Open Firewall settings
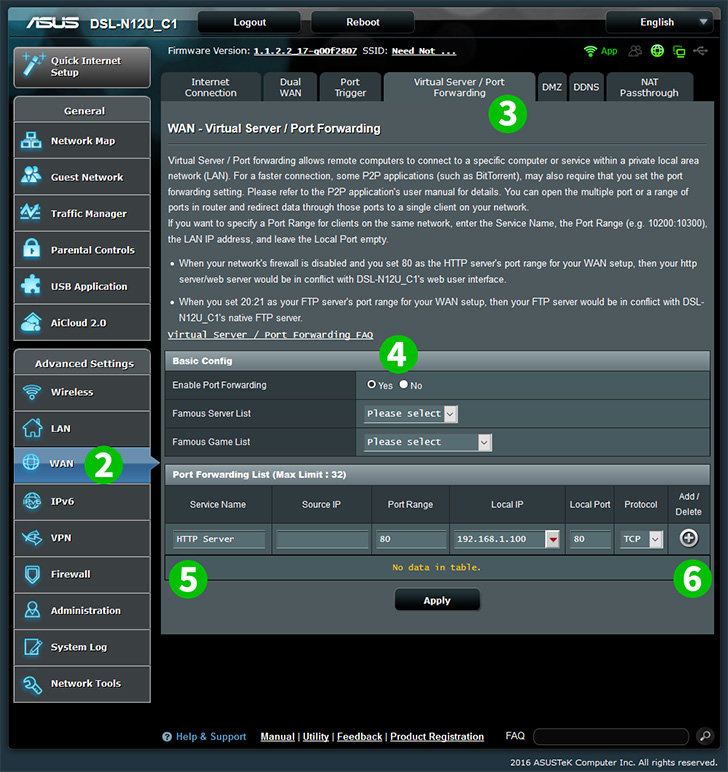 82,575
